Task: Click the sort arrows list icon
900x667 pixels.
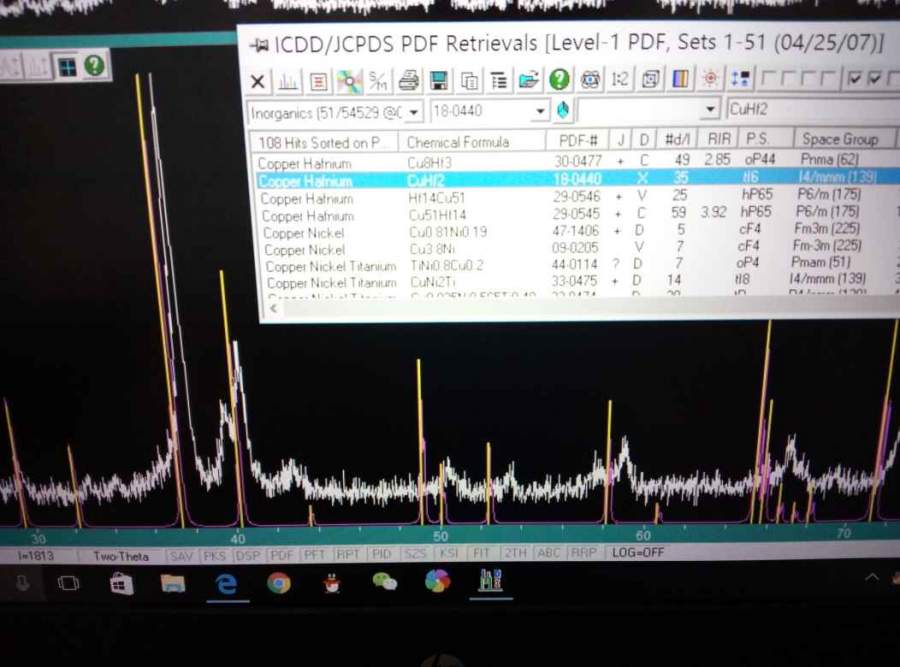Action: [x=740, y=77]
